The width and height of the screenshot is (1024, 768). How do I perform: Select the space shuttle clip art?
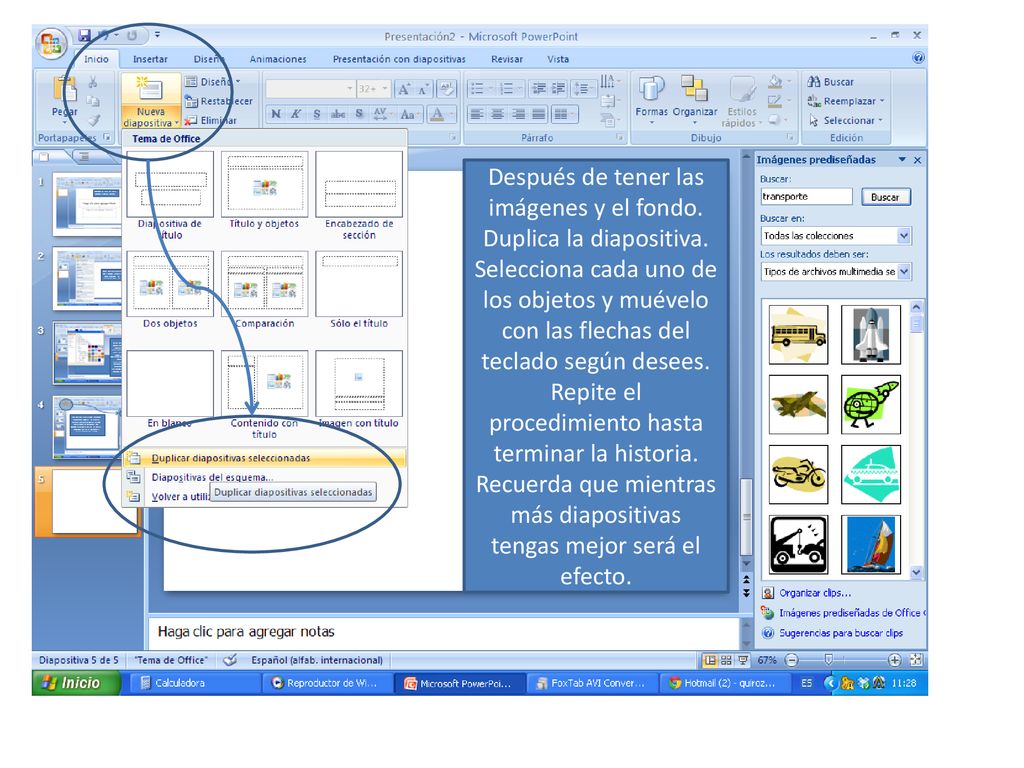pyautogui.click(x=871, y=334)
